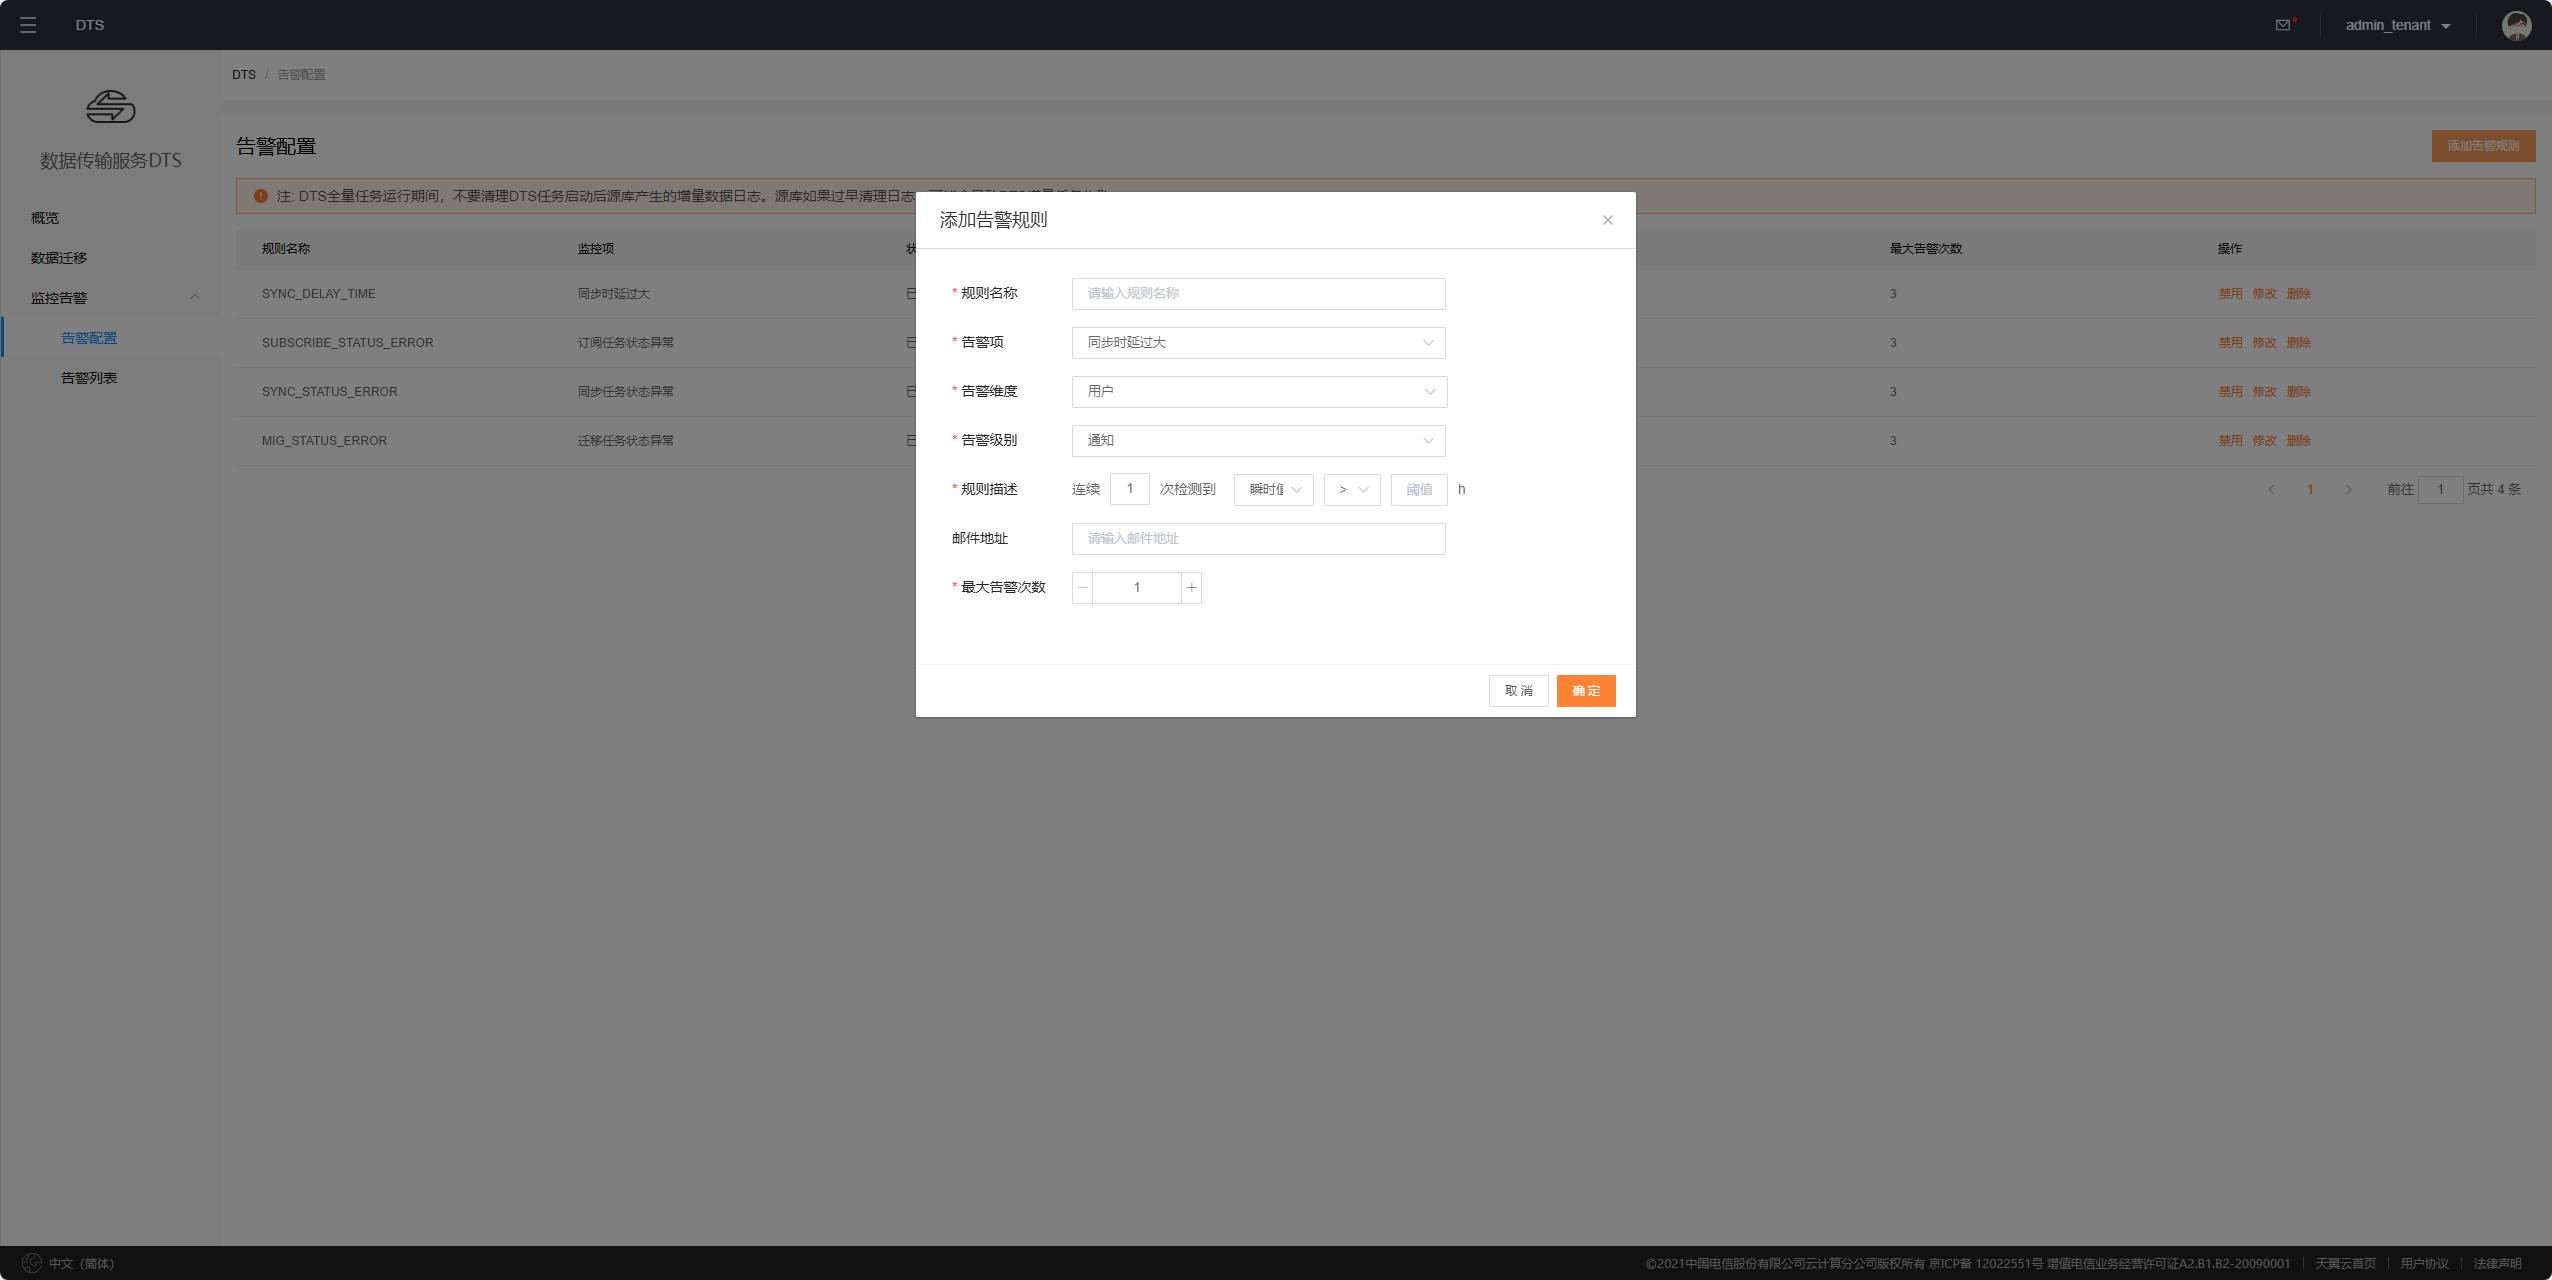The height and width of the screenshot is (1280, 2552).
Task: Increase the max alarm count with plus
Action: pos(1191,588)
